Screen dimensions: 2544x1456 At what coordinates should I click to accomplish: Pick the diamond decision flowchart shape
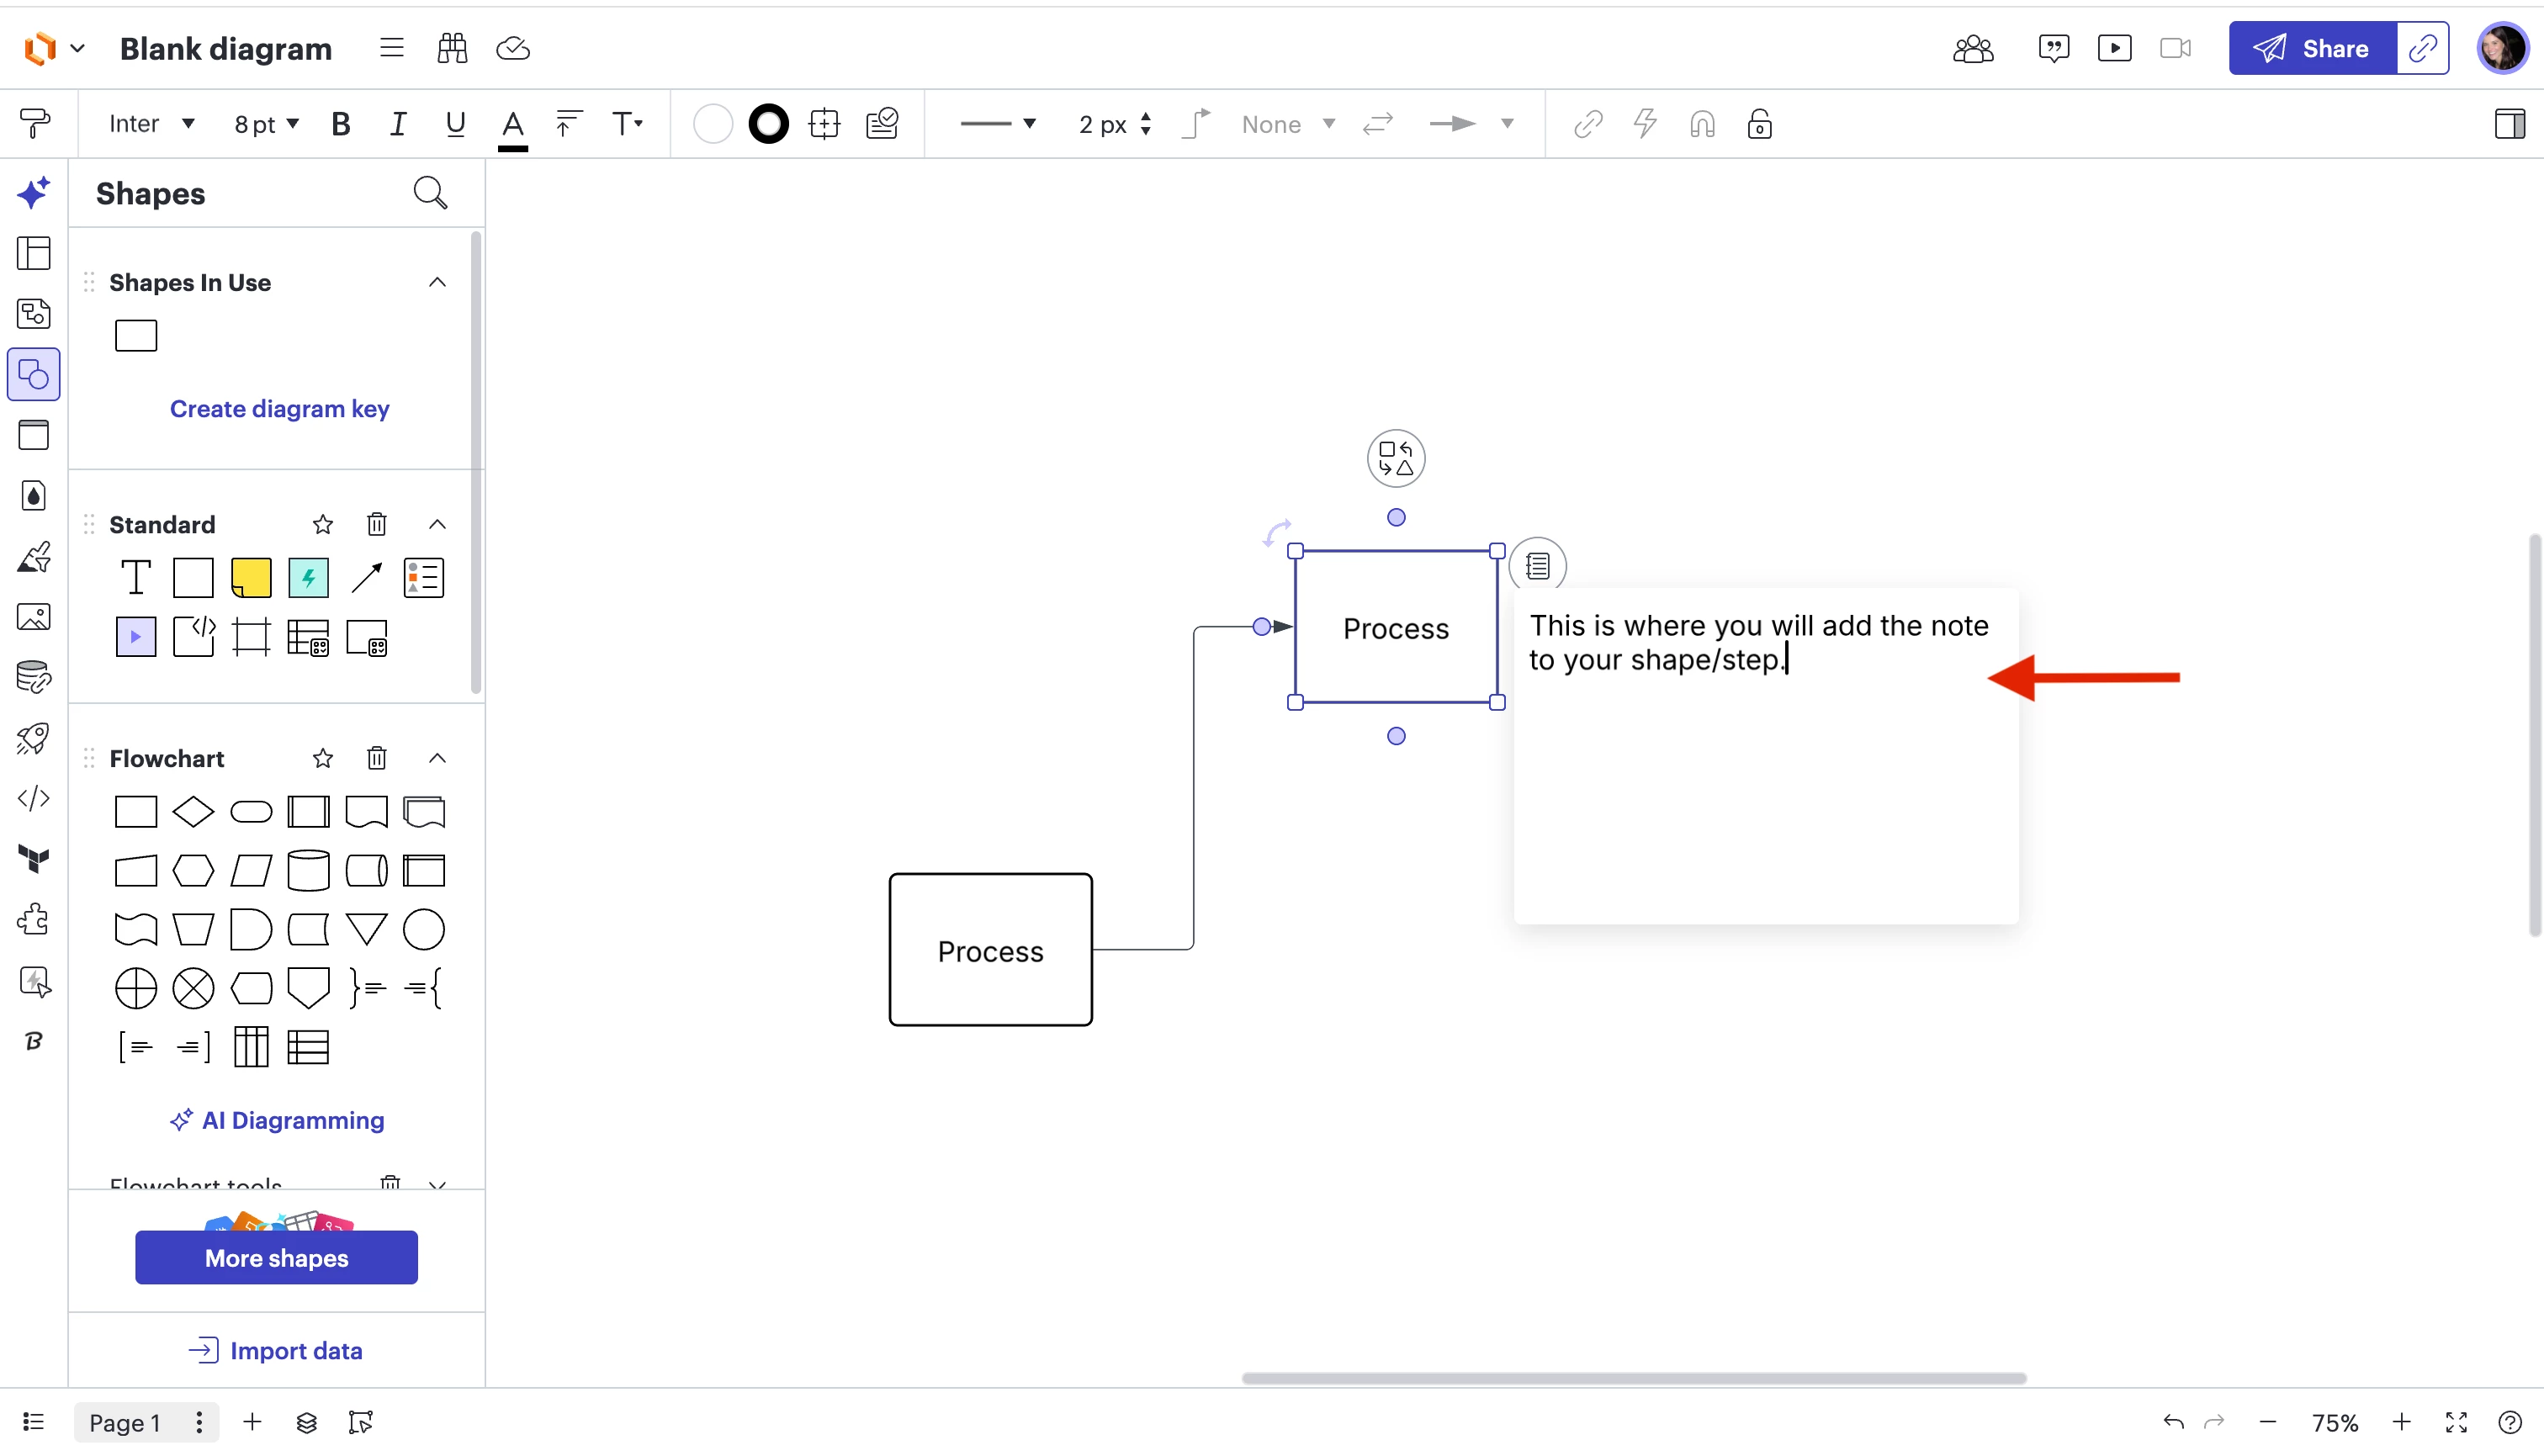(x=193, y=812)
